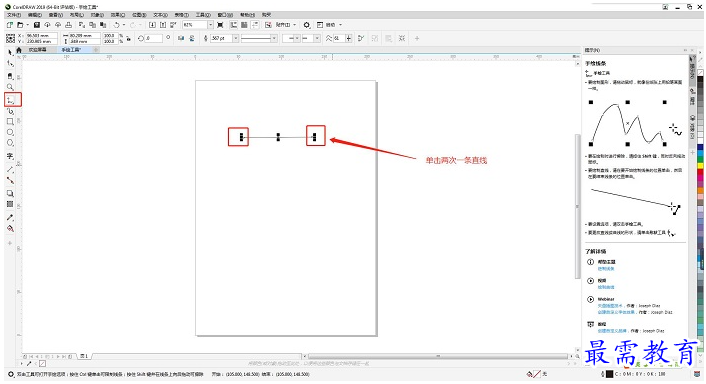The image size is (706, 384).
Task: Open the first Webinar link by Joseph Diaz
Action: (610, 306)
